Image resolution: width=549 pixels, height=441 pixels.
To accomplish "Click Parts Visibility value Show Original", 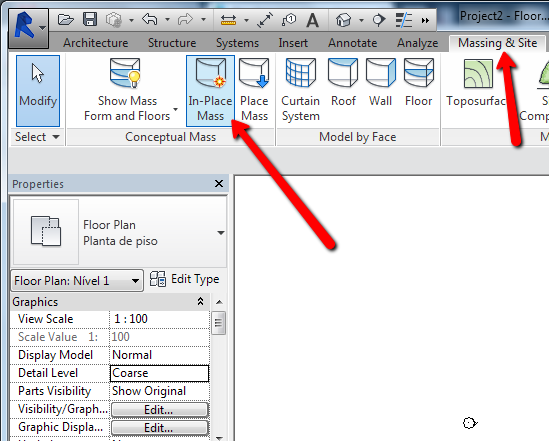I will 160,391.
